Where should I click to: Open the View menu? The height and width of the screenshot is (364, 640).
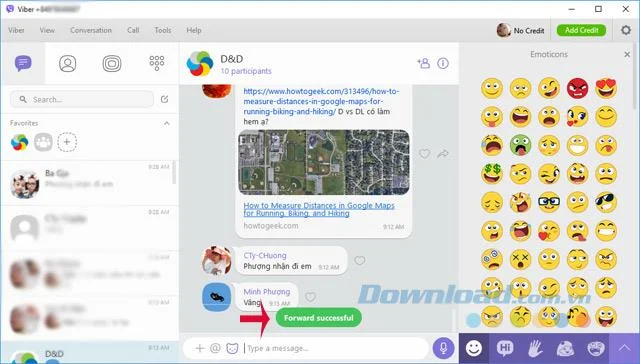(x=47, y=30)
